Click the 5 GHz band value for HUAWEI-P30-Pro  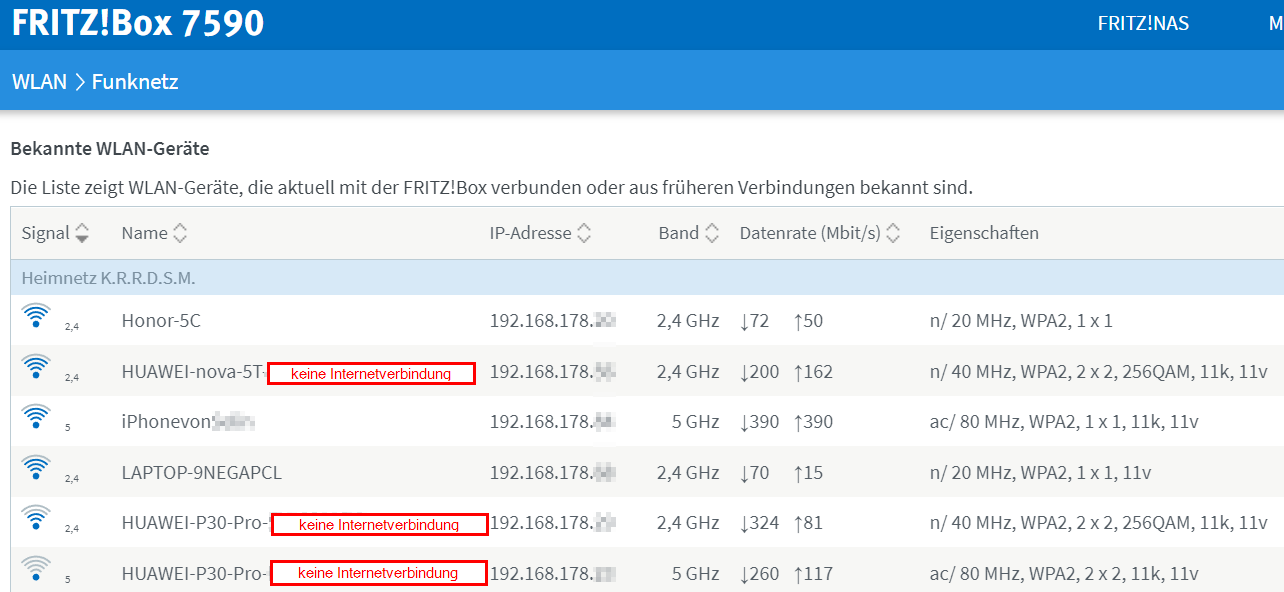pyautogui.click(x=695, y=574)
